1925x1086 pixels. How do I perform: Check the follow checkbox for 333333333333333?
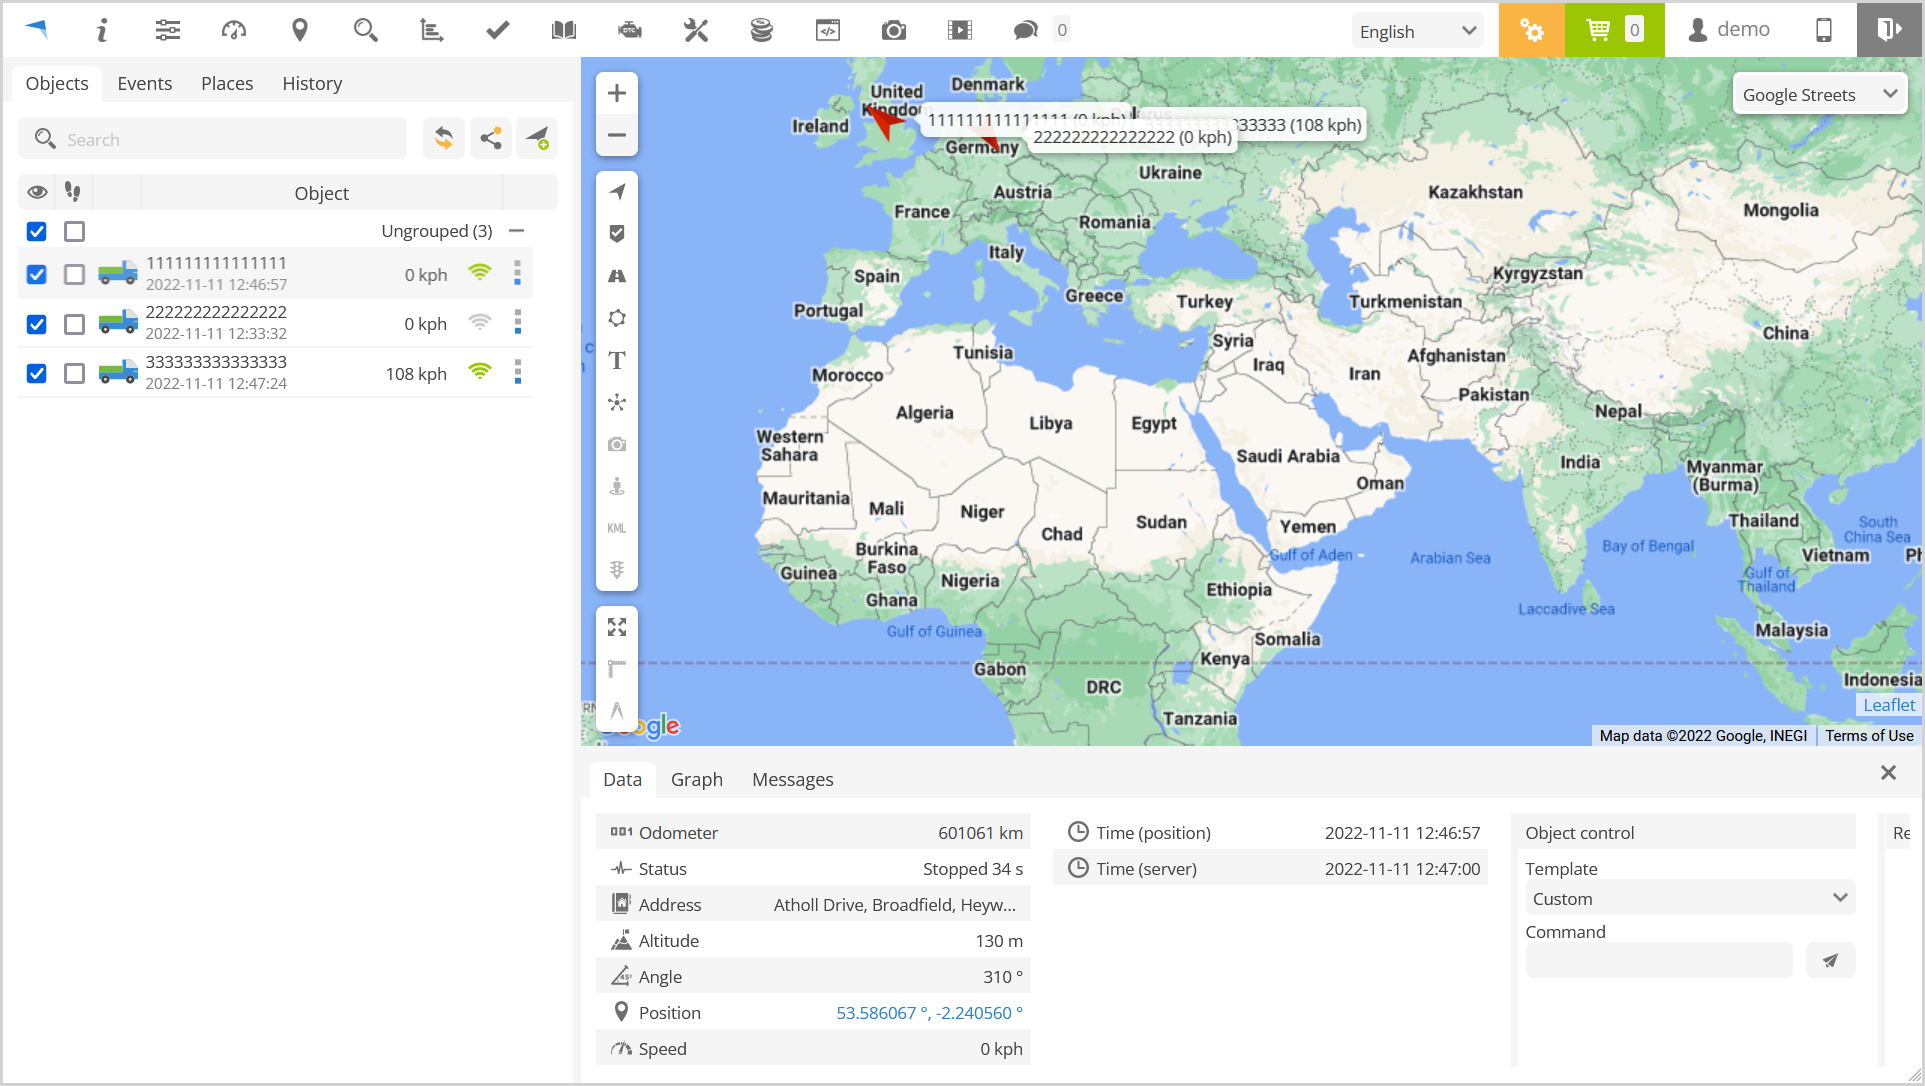click(74, 373)
